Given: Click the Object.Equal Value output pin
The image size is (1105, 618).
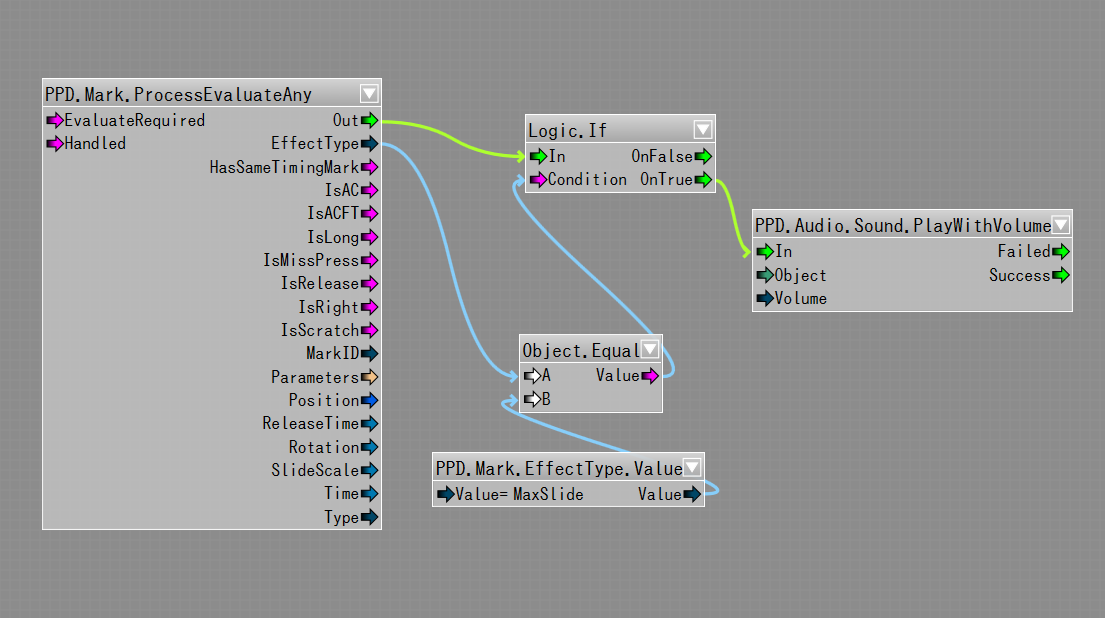Looking at the screenshot, I should [x=649, y=376].
